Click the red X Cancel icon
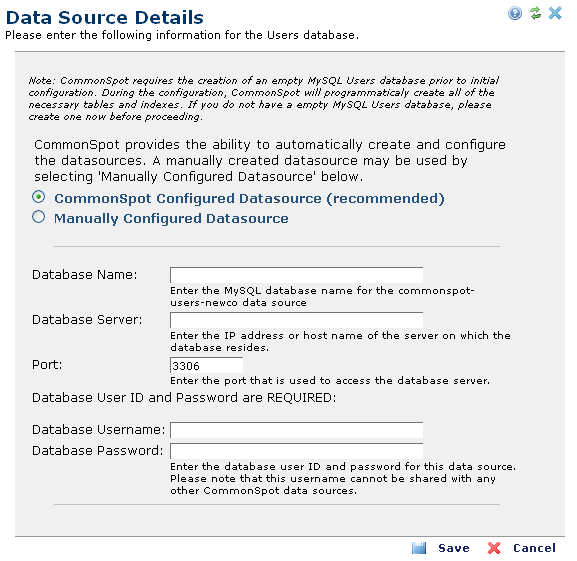The width and height of the screenshot is (577, 561). tap(494, 548)
